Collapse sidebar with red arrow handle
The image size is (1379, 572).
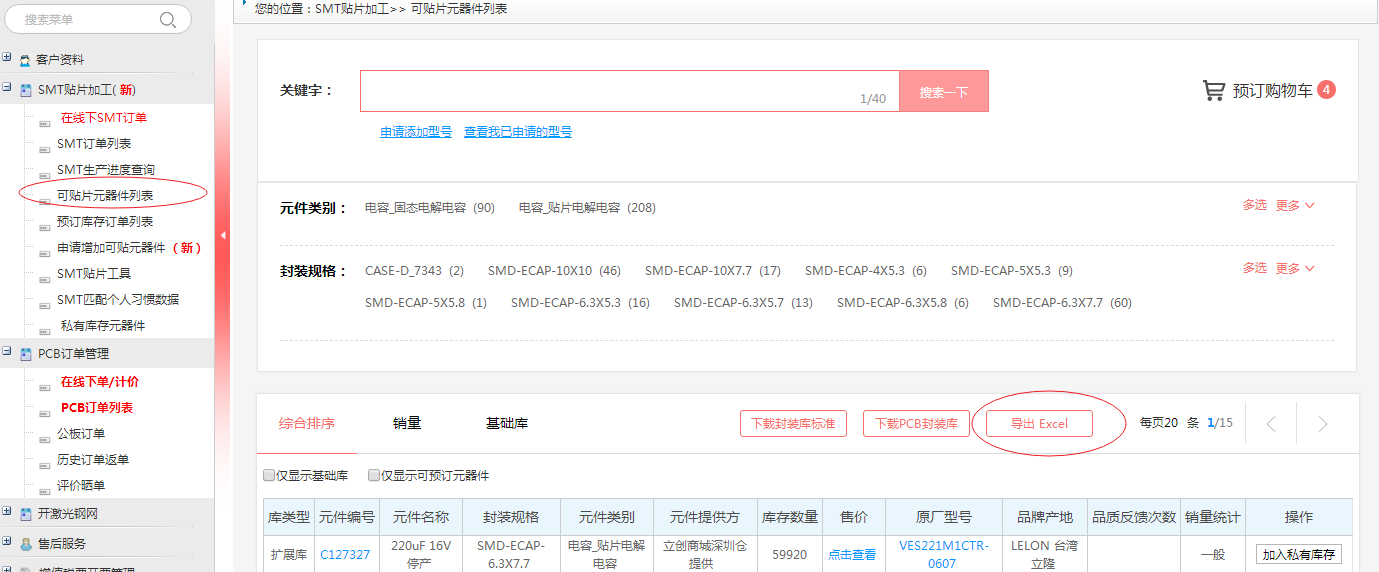tap(223, 235)
